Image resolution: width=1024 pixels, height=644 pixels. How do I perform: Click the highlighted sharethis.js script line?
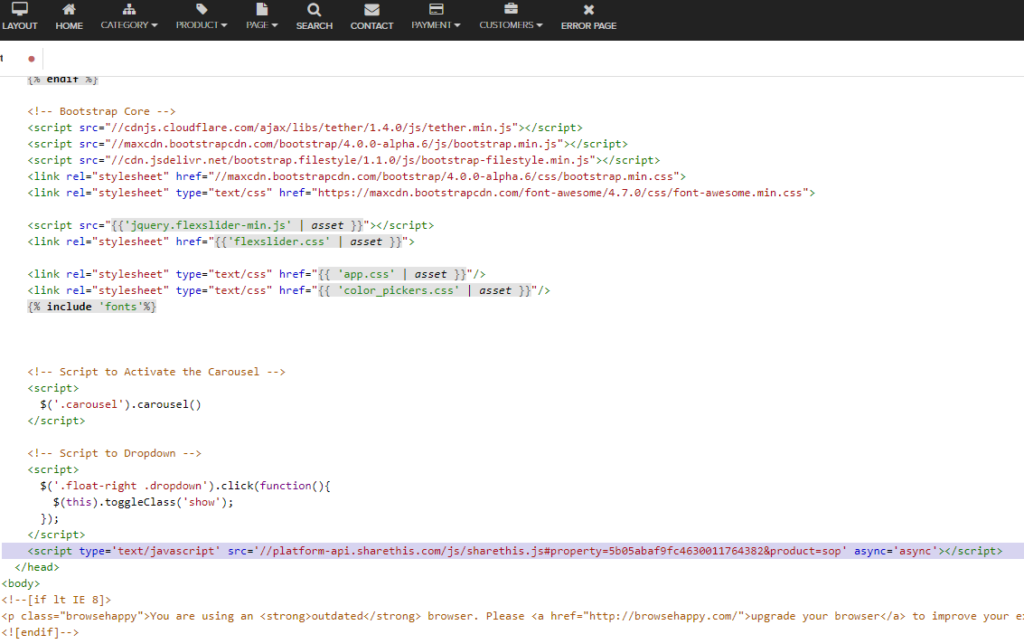click(515, 551)
